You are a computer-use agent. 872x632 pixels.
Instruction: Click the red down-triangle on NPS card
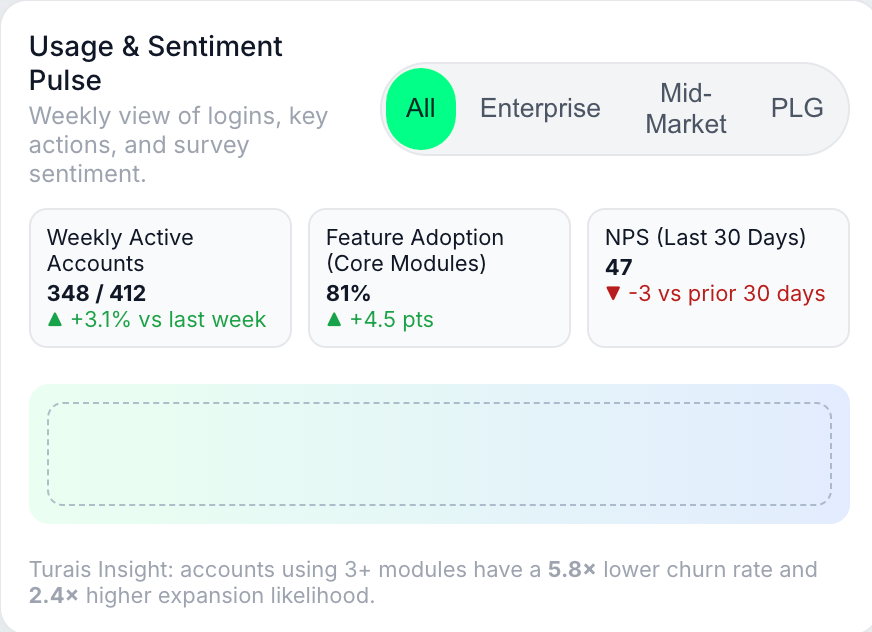coord(613,294)
